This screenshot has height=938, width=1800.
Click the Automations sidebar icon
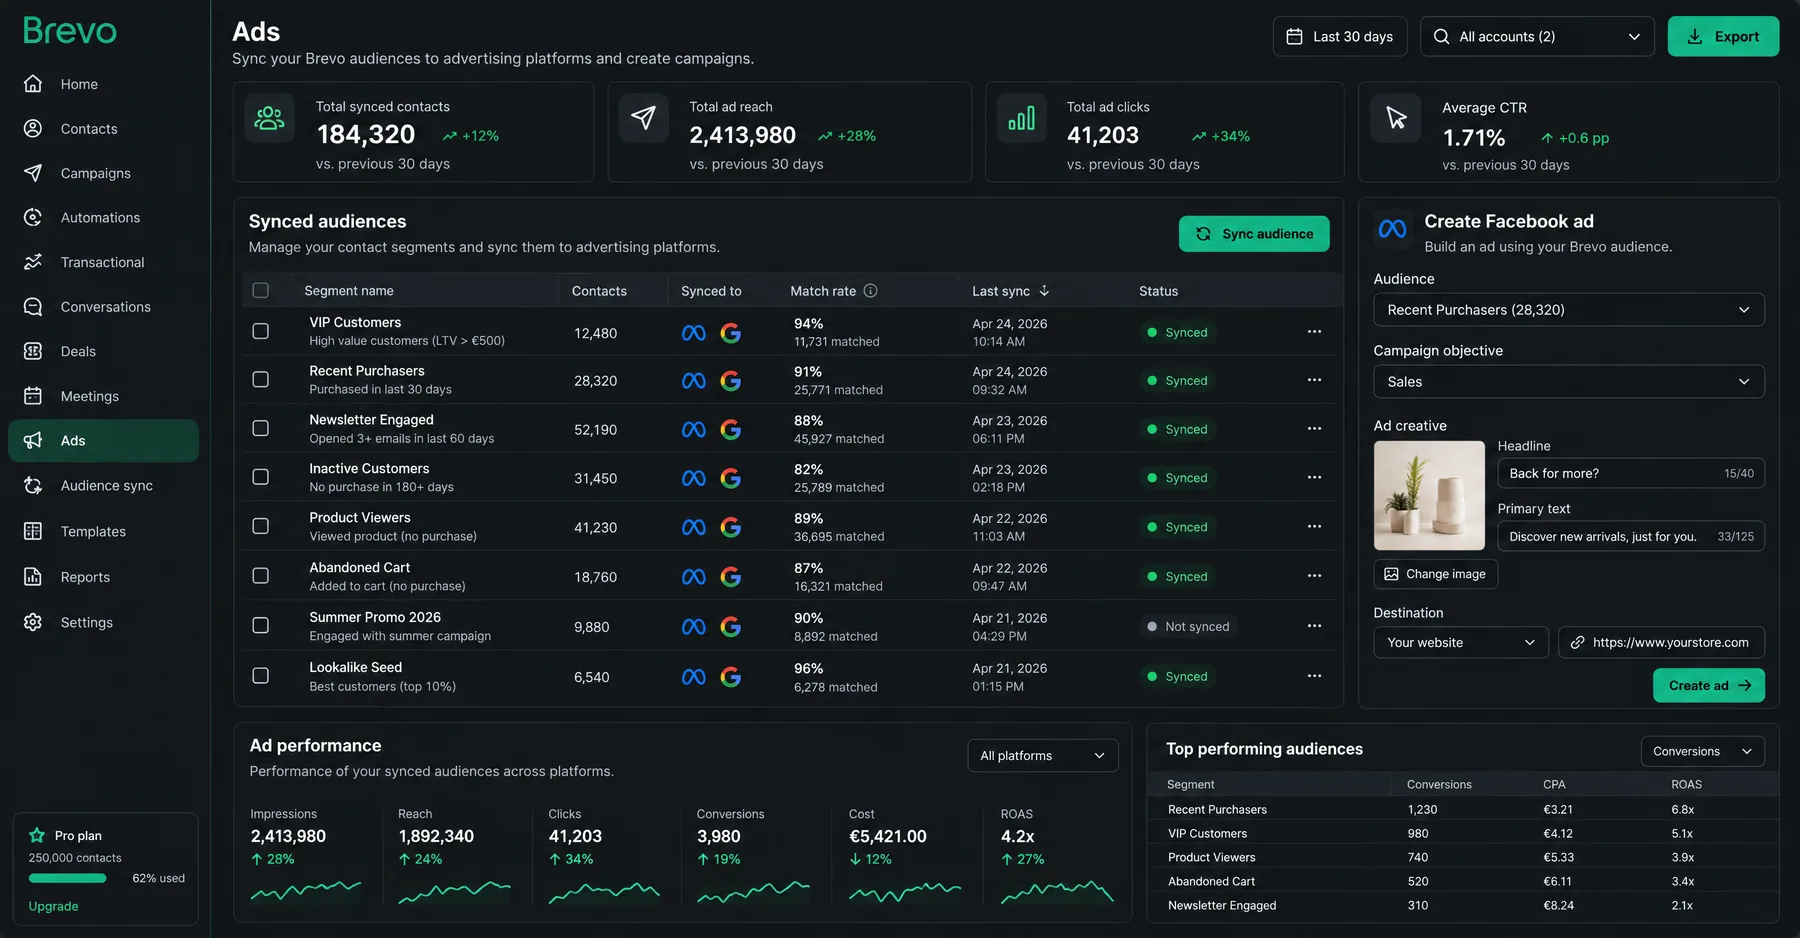[33, 217]
